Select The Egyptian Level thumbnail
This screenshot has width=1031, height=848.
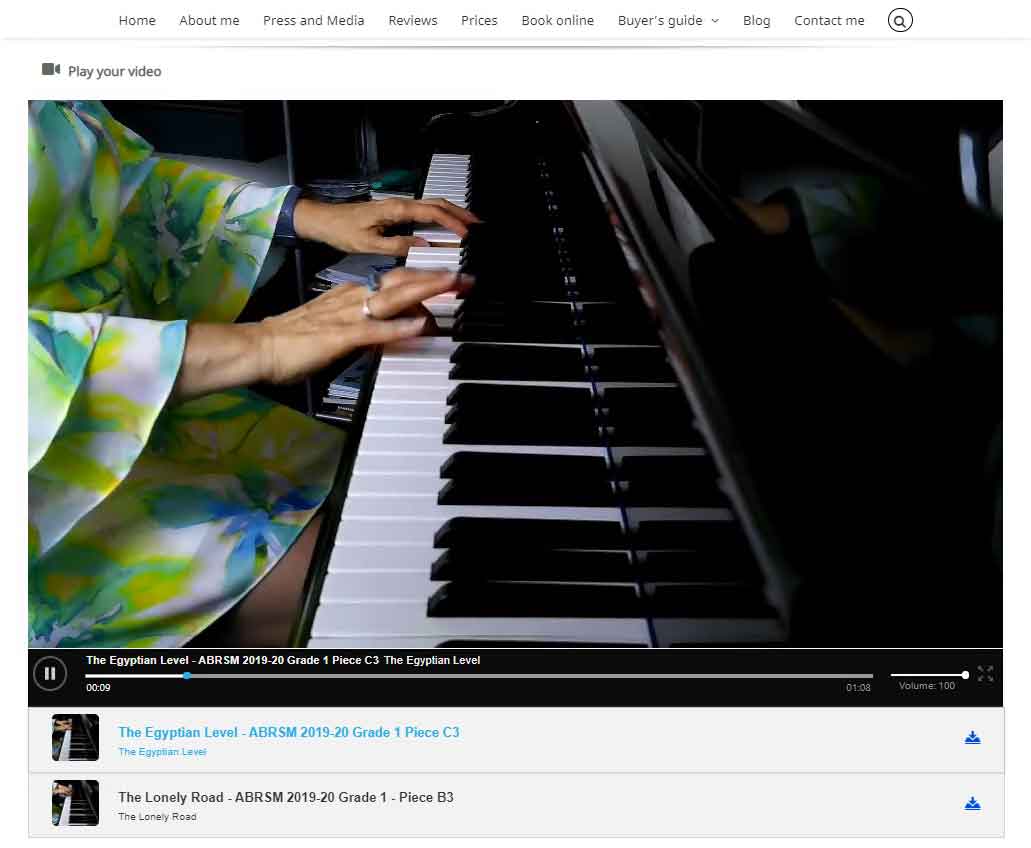pos(75,738)
